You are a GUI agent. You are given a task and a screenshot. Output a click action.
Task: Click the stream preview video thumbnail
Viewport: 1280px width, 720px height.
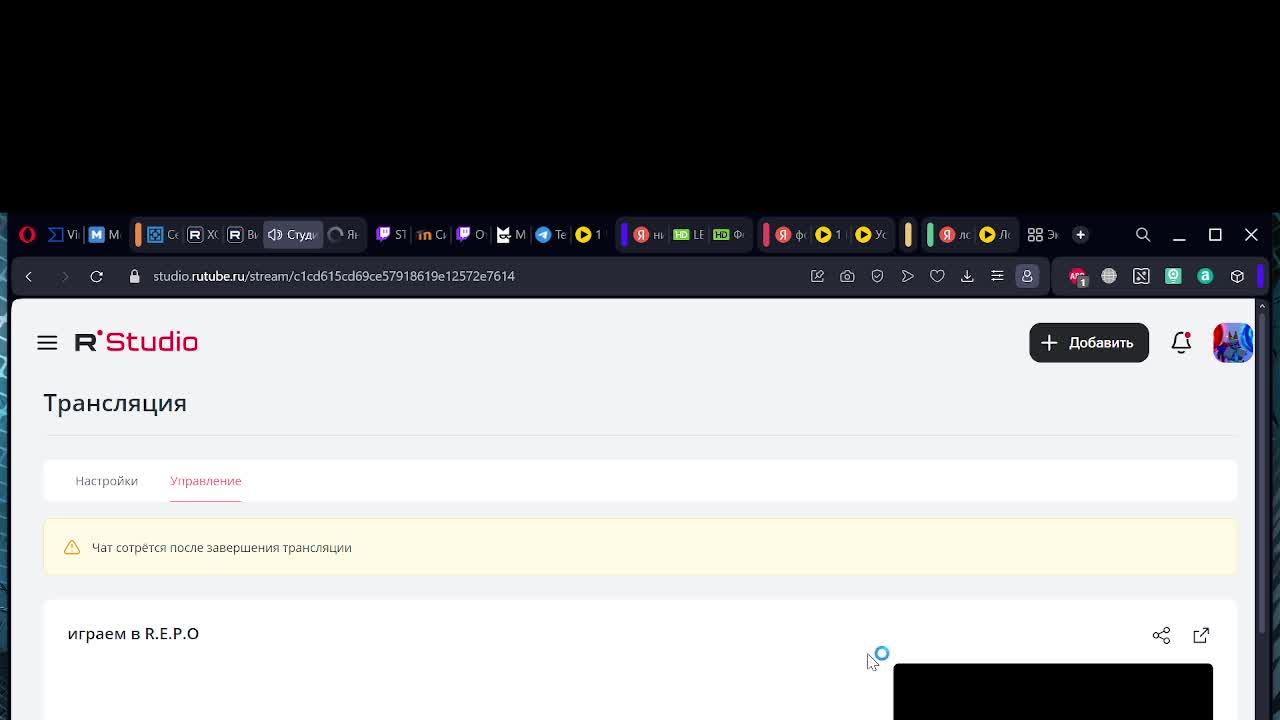1053,691
